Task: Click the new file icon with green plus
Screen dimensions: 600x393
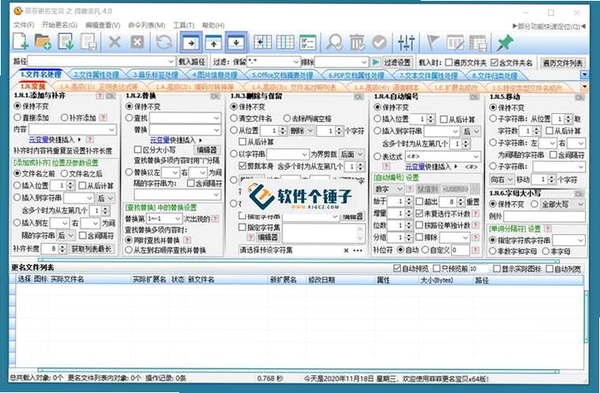Action: (21, 42)
